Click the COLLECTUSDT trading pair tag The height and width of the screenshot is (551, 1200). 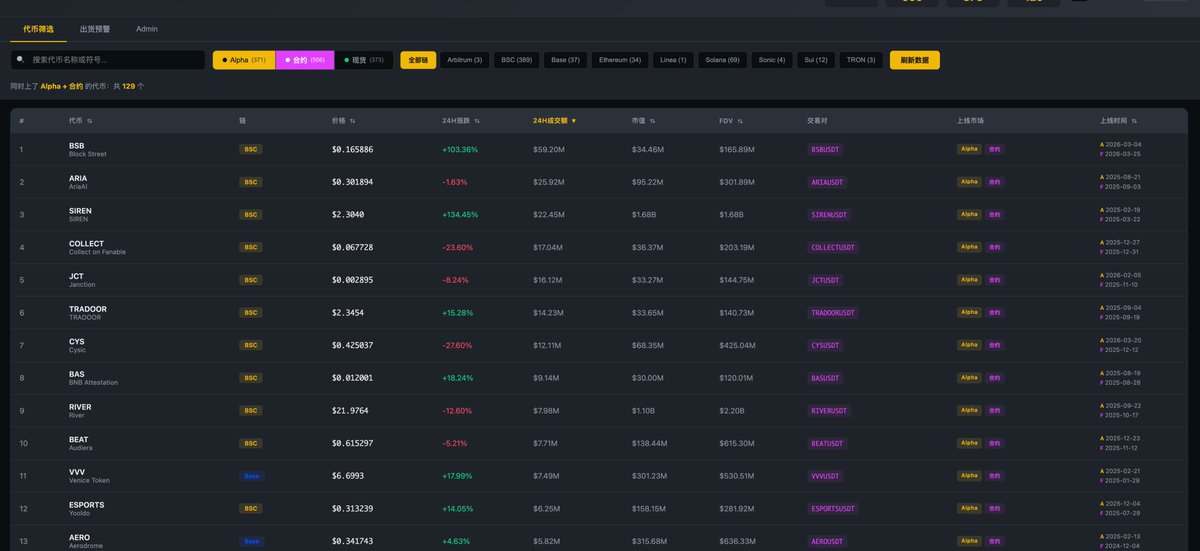click(x=833, y=247)
